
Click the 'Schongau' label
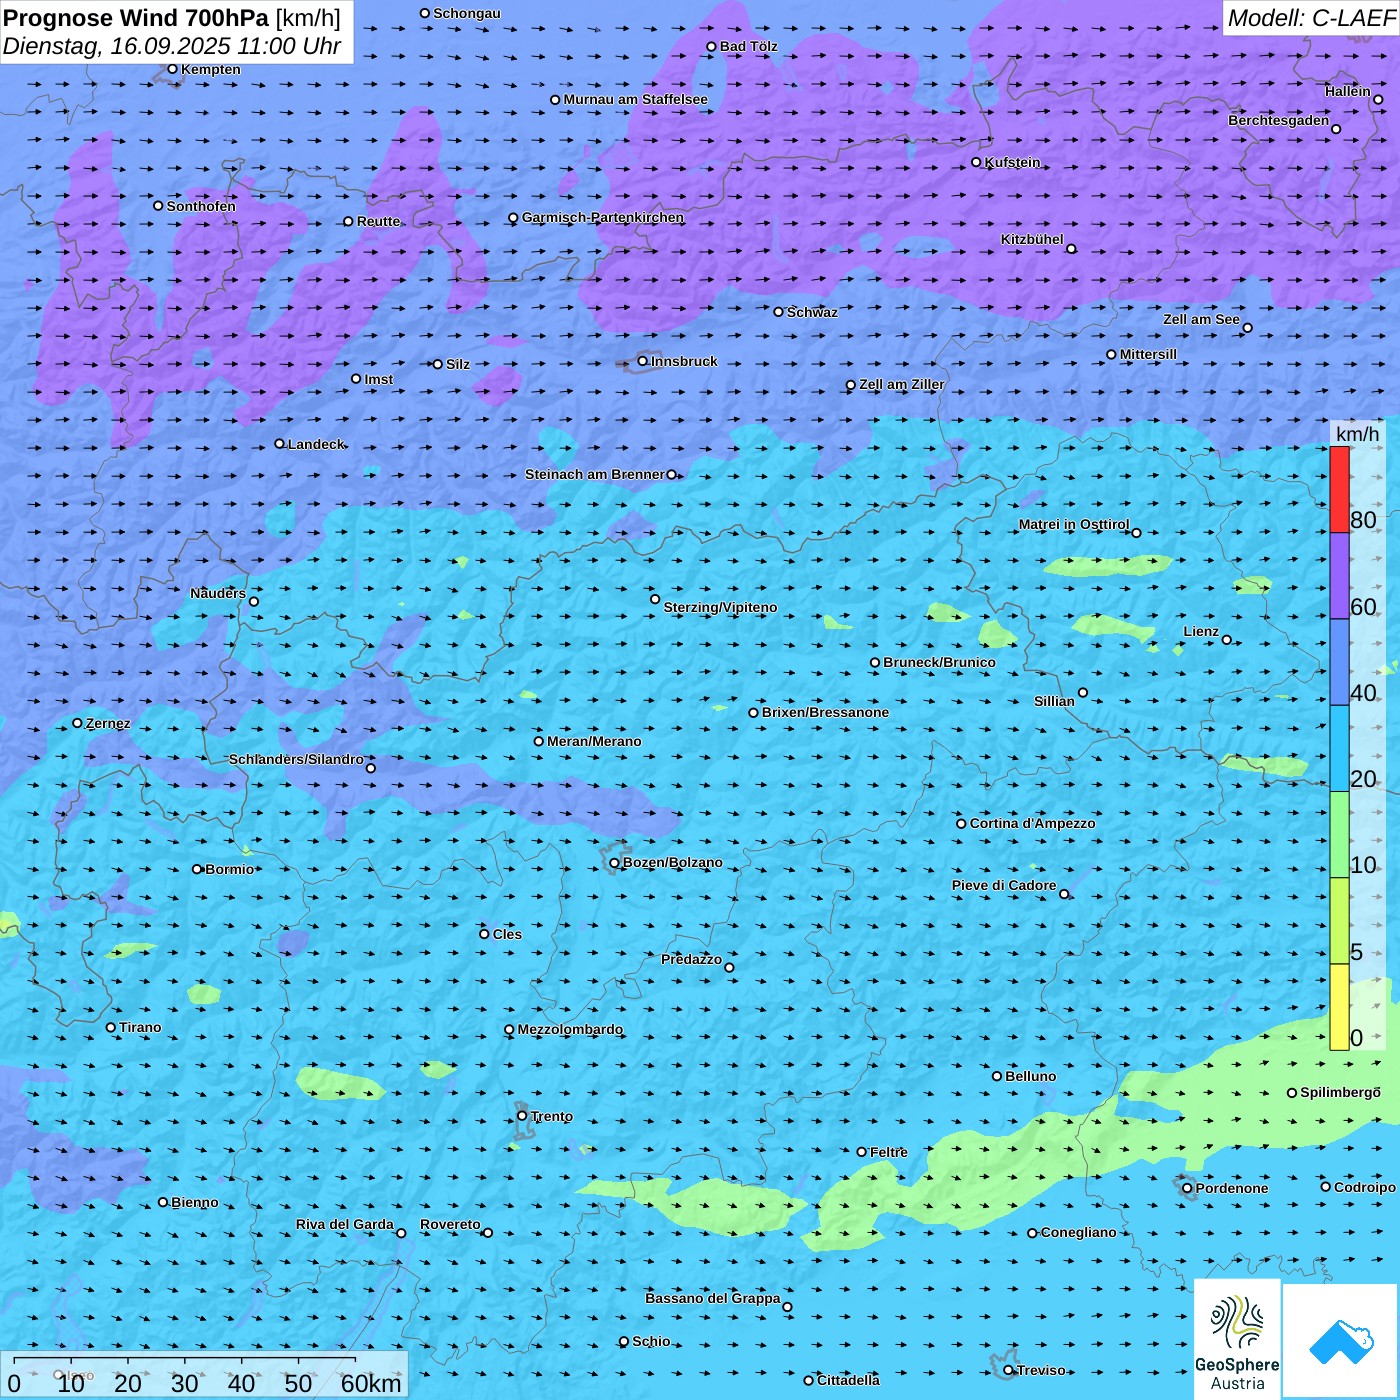click(467, 13)
